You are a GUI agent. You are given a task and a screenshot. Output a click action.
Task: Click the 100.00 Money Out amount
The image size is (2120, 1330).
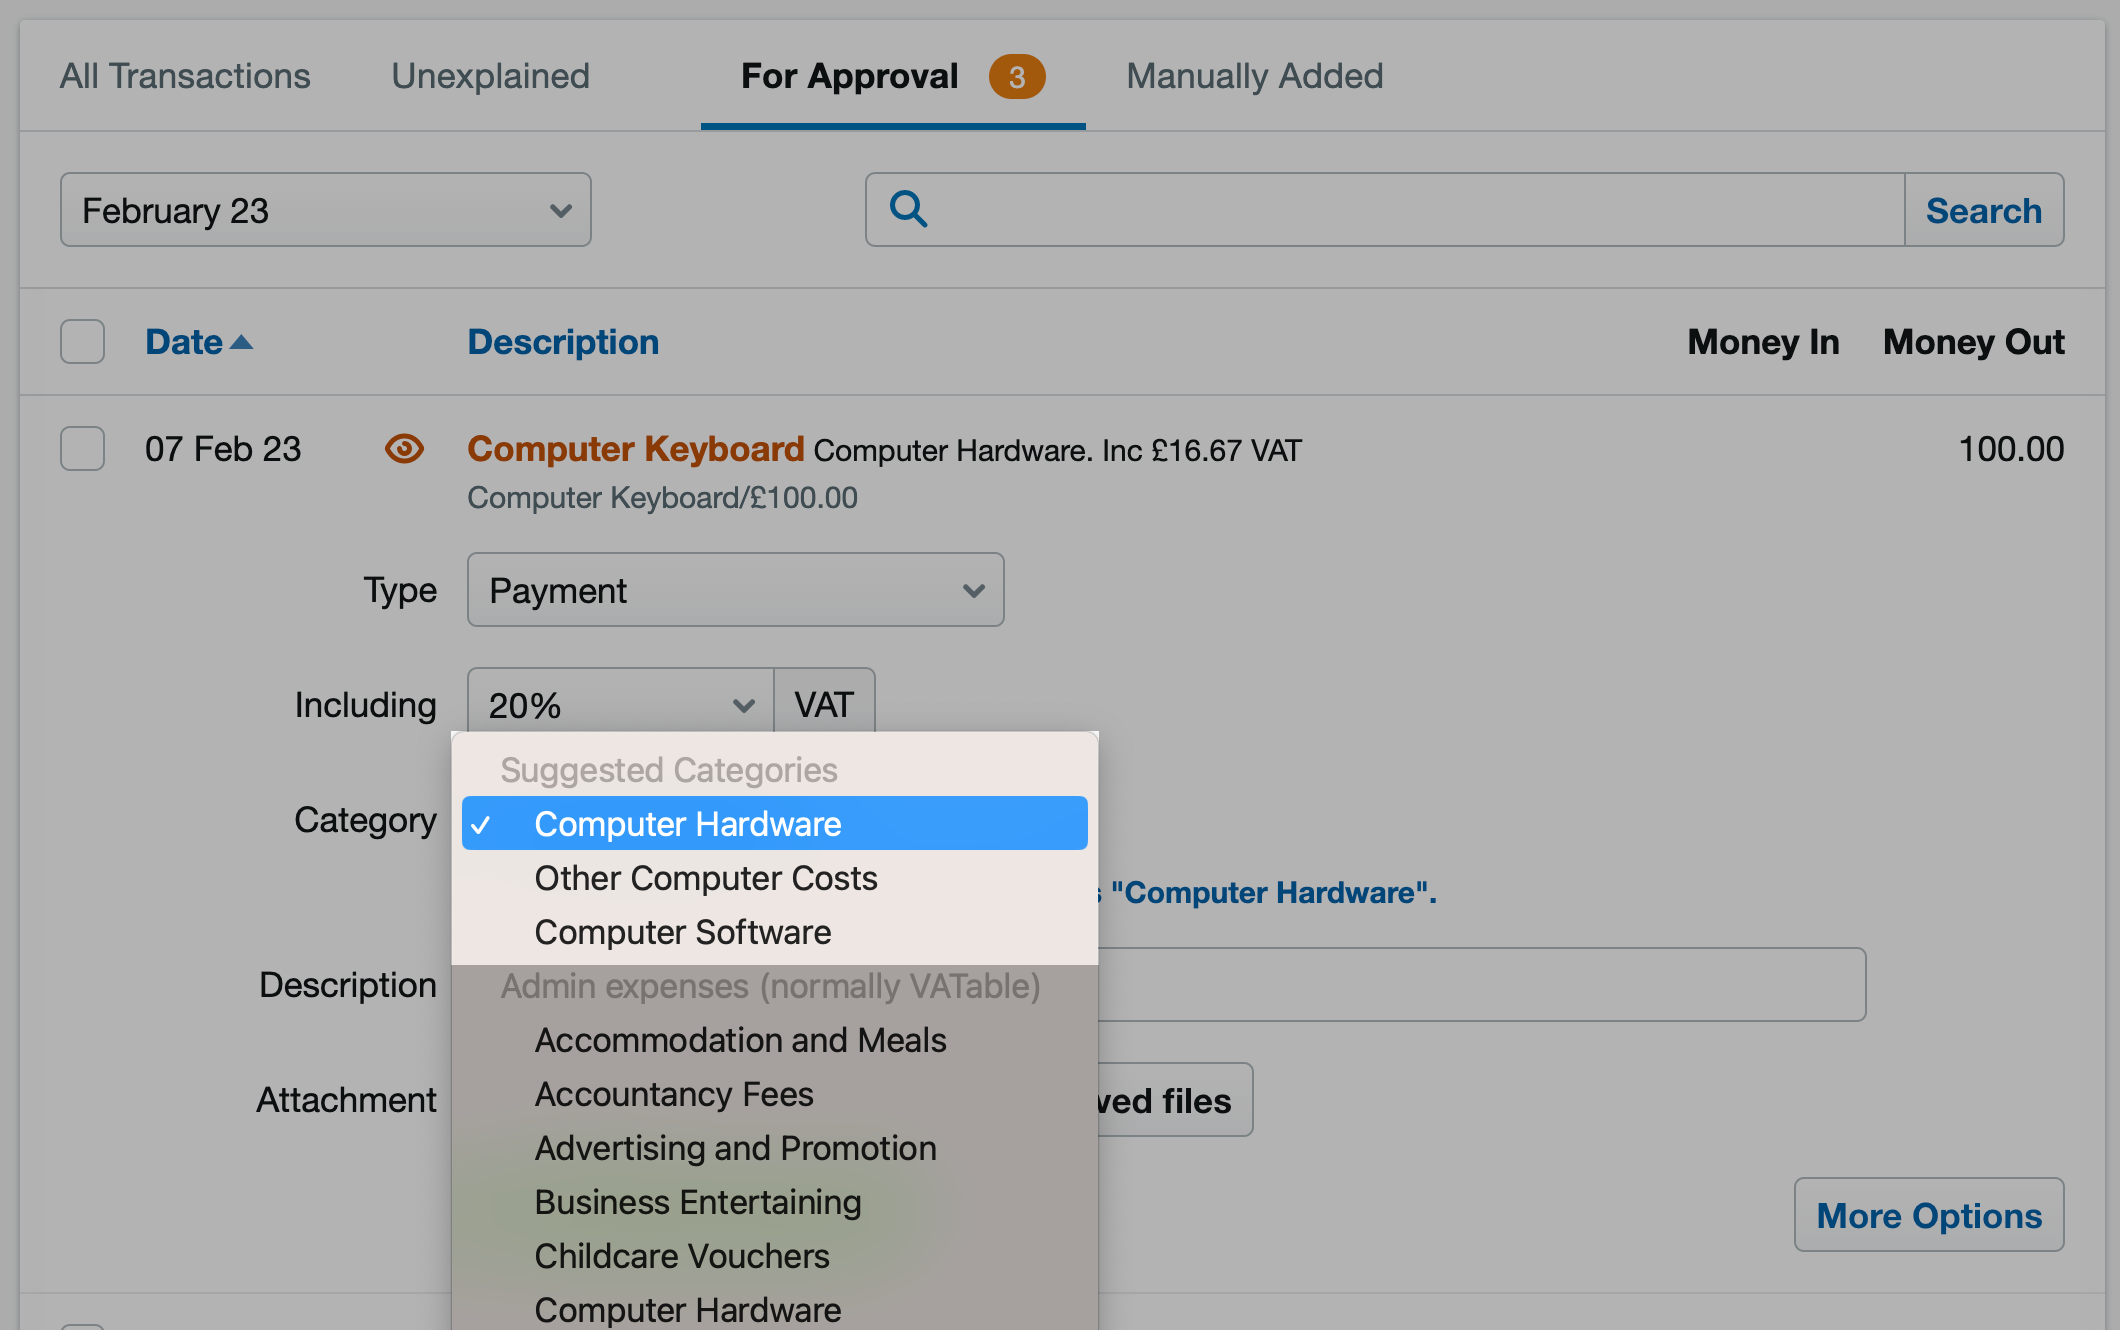tap(2011, 449)
